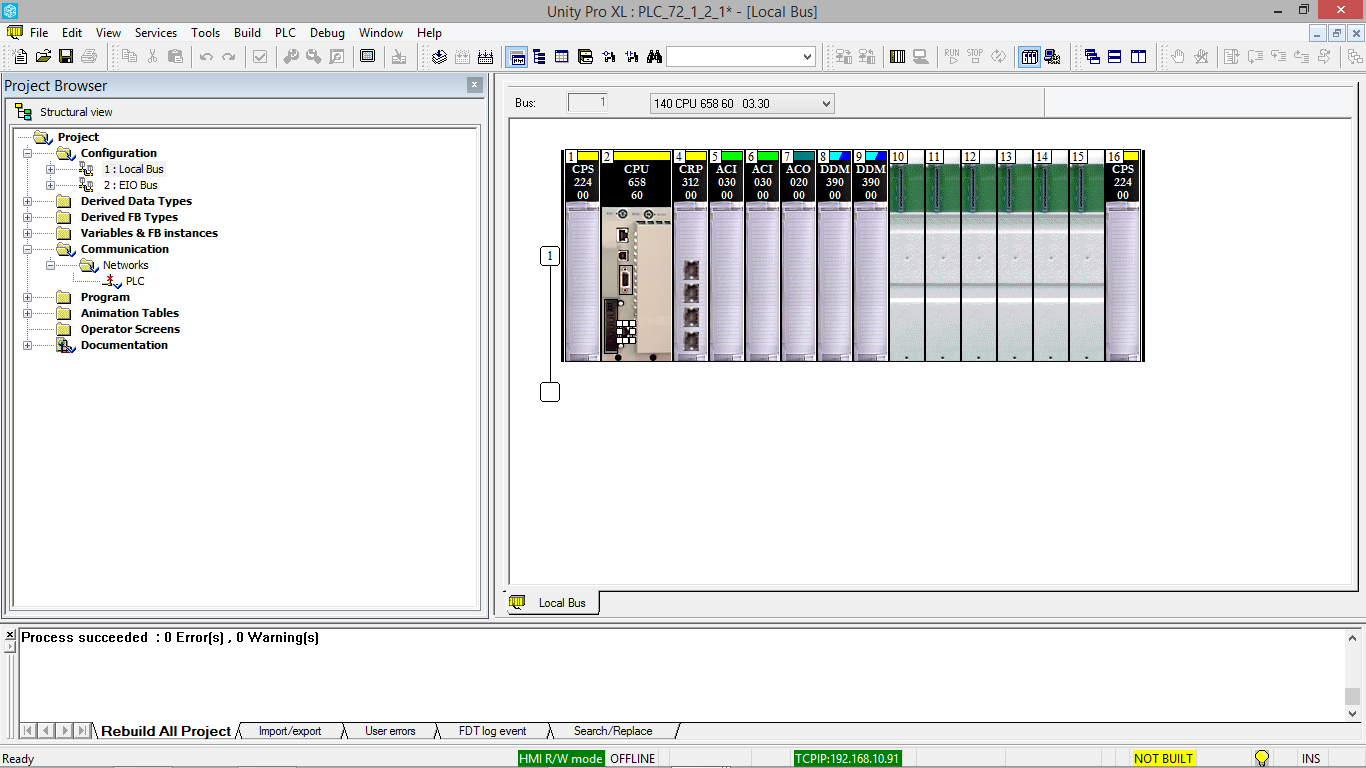Click the TCPIP:192.168.10.91 status indicator
The height and width of the screenshot is (768, 1366).
click(845, 758)
